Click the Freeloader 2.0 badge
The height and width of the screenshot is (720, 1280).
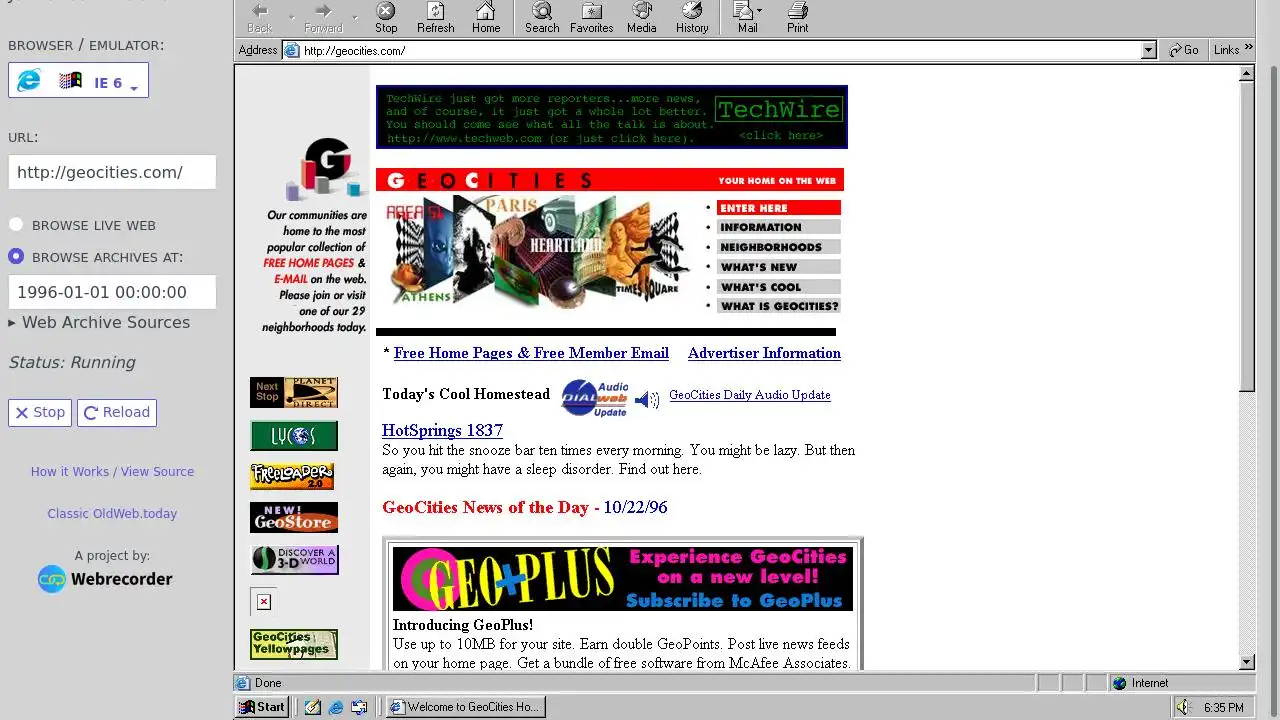pyautogui.click(x=292, y=476)
